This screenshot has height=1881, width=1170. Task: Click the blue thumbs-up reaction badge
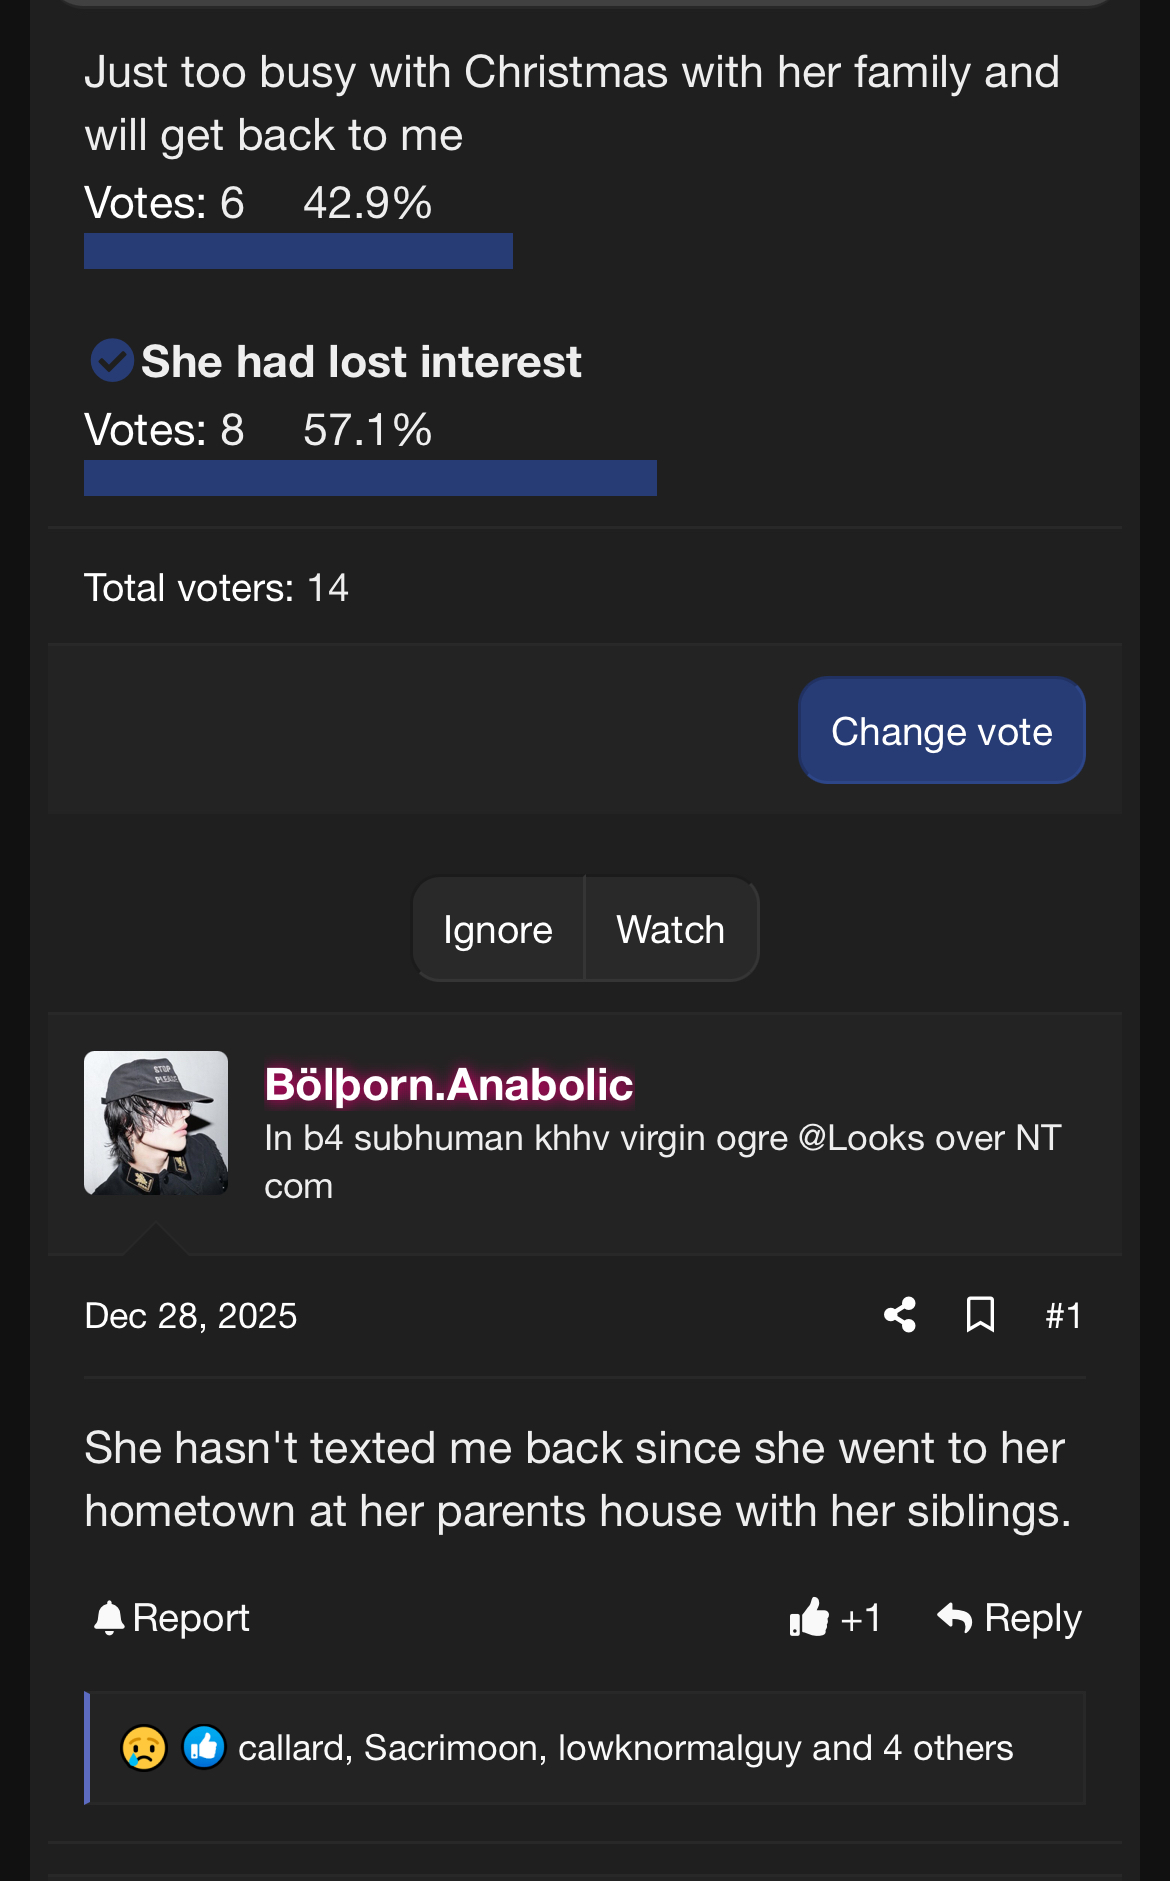point(204,1748)
